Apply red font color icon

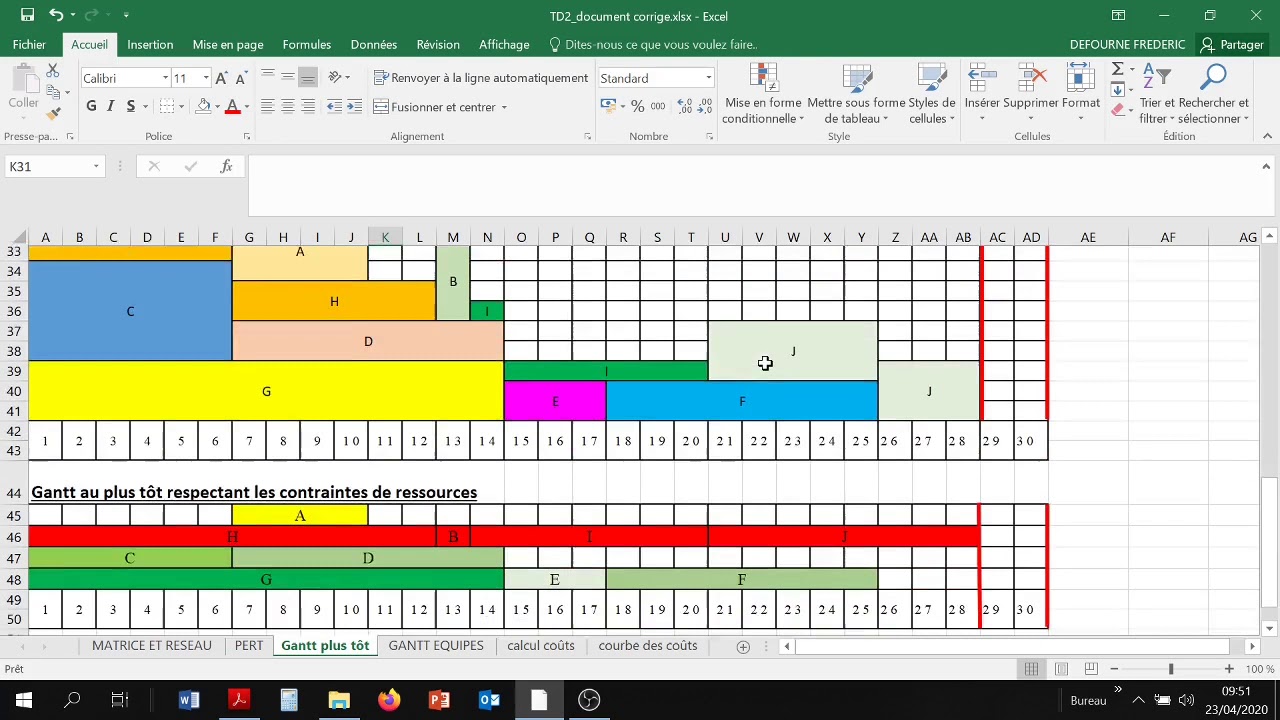click(x=232, y=106)
